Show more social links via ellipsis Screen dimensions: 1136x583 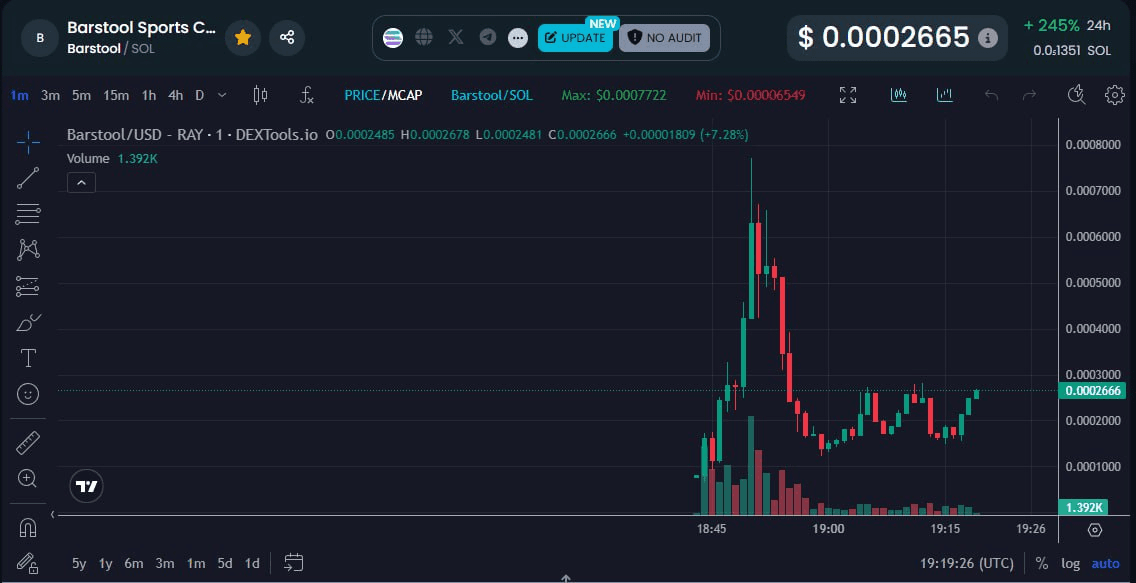coord(518,38)
